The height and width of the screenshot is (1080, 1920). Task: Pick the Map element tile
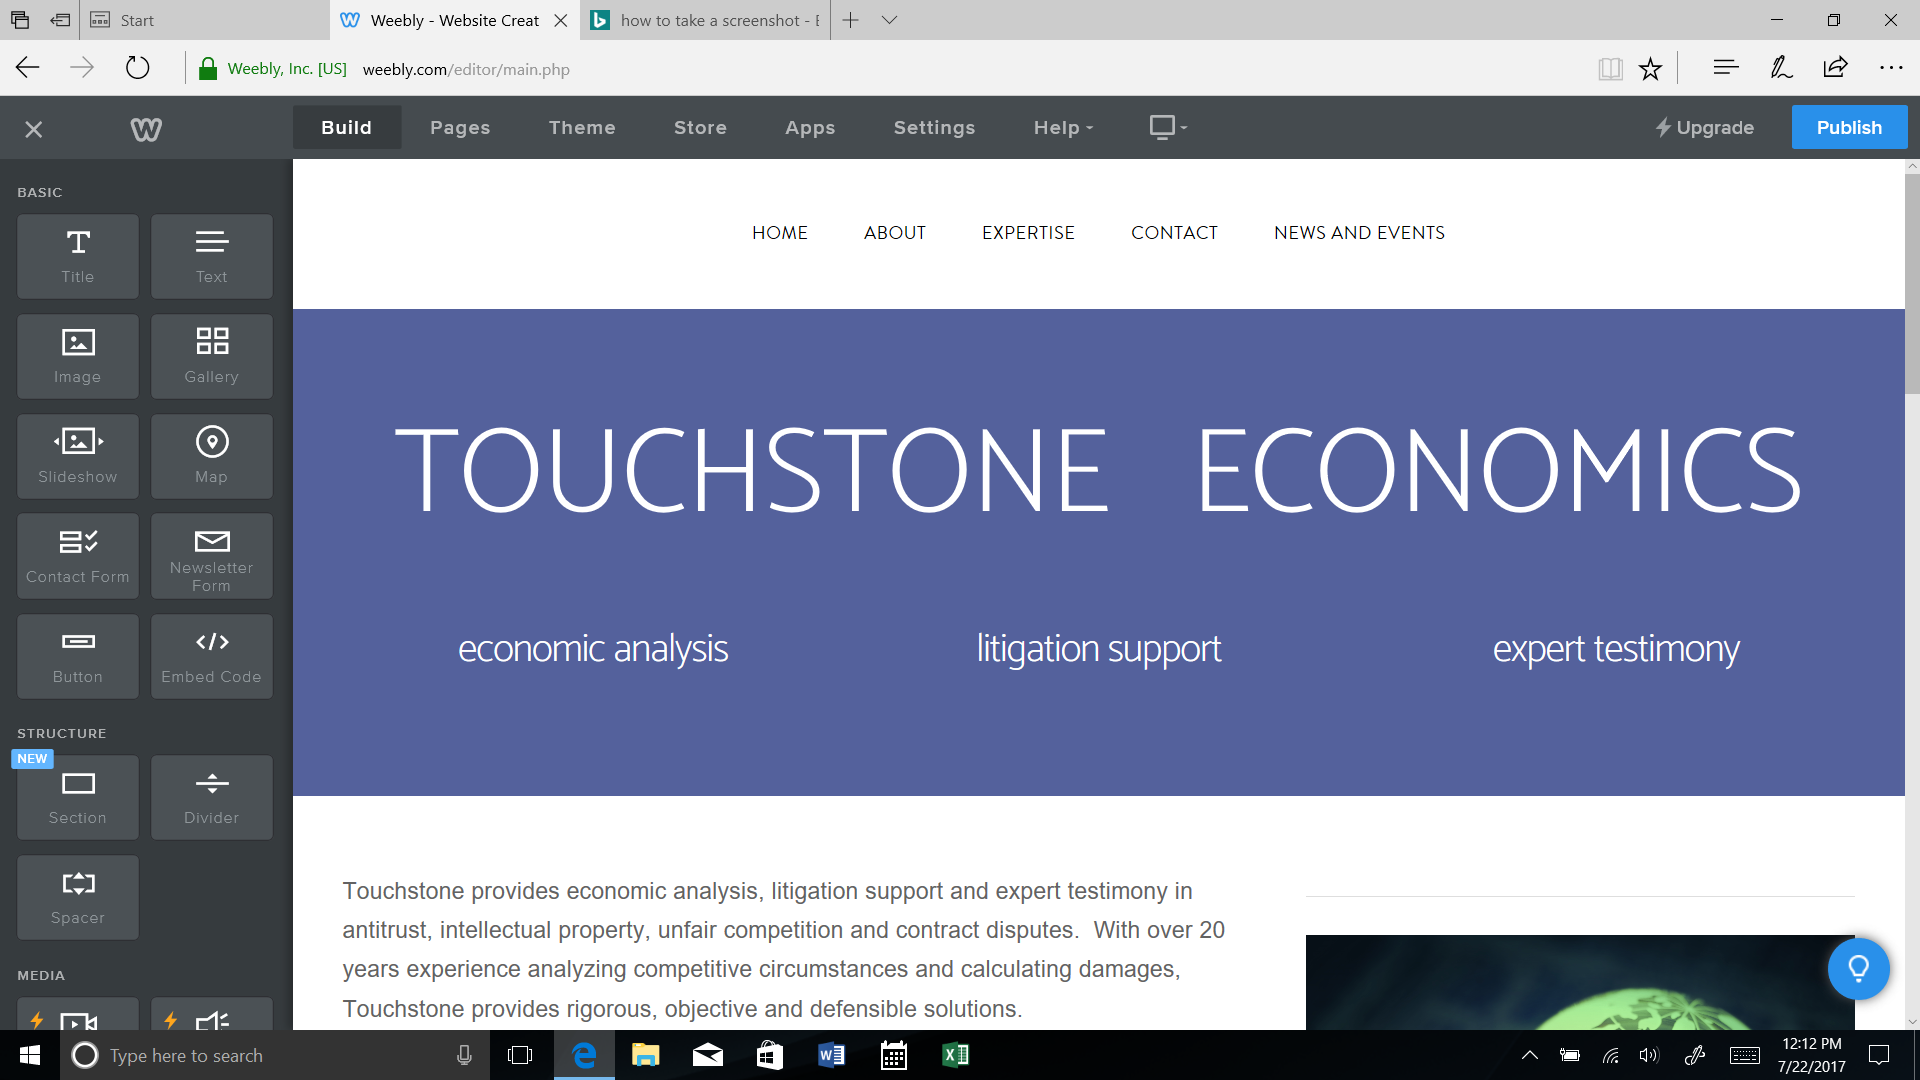point(211,456)
